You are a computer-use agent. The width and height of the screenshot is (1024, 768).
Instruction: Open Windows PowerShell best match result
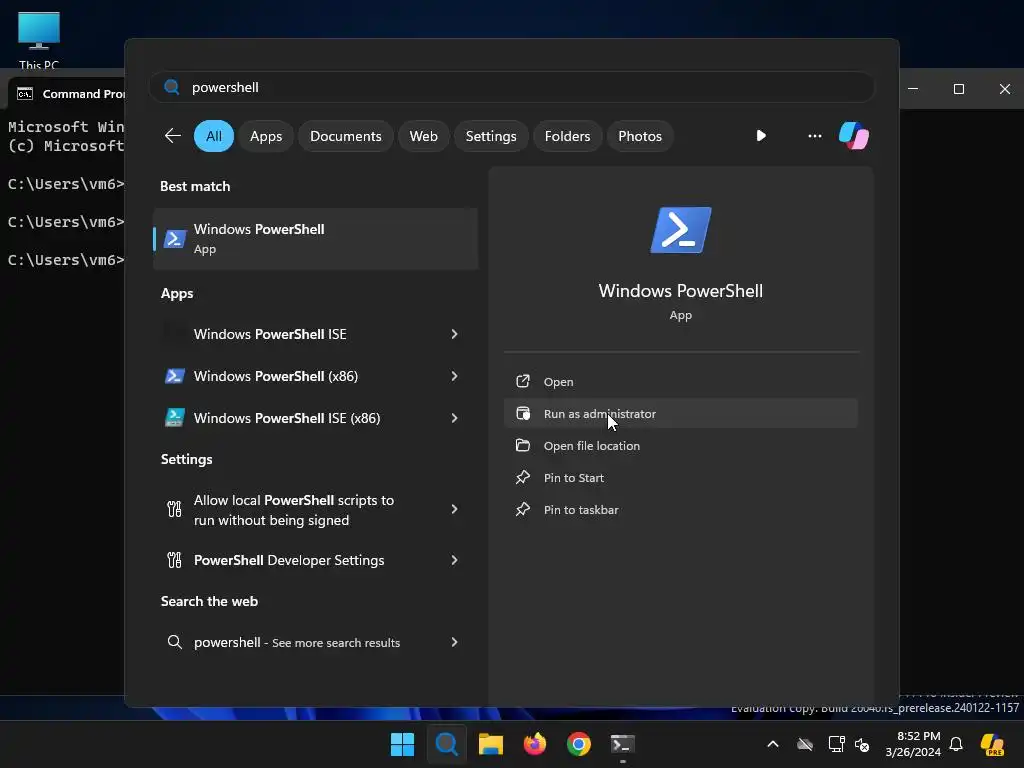point(315,238)
